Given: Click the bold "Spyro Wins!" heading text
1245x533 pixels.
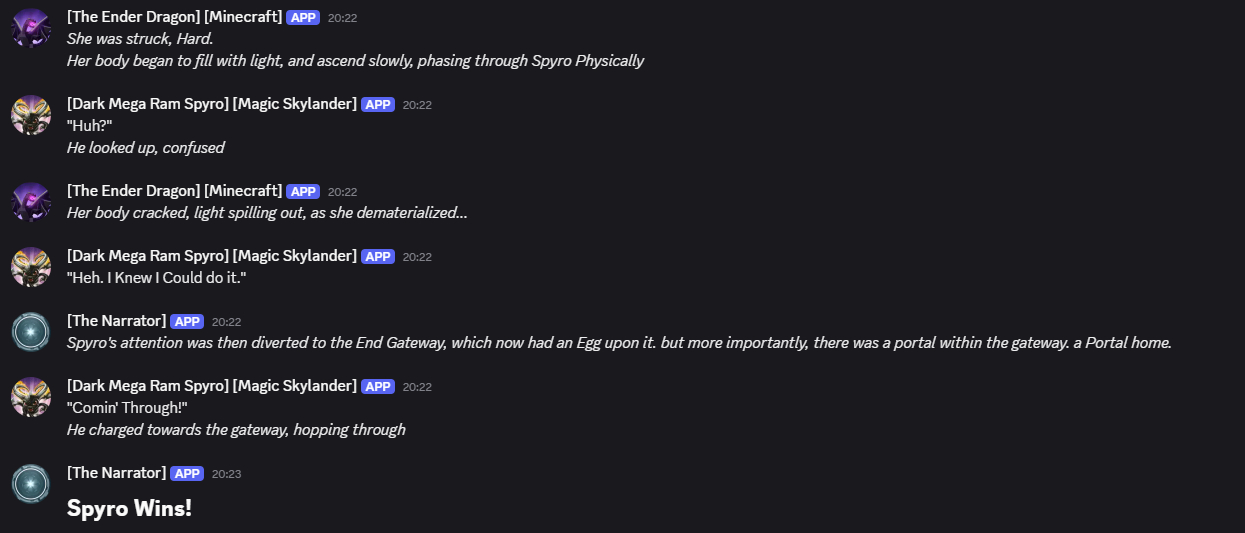Looking at the screenshot, I should [x=129, y=508].
